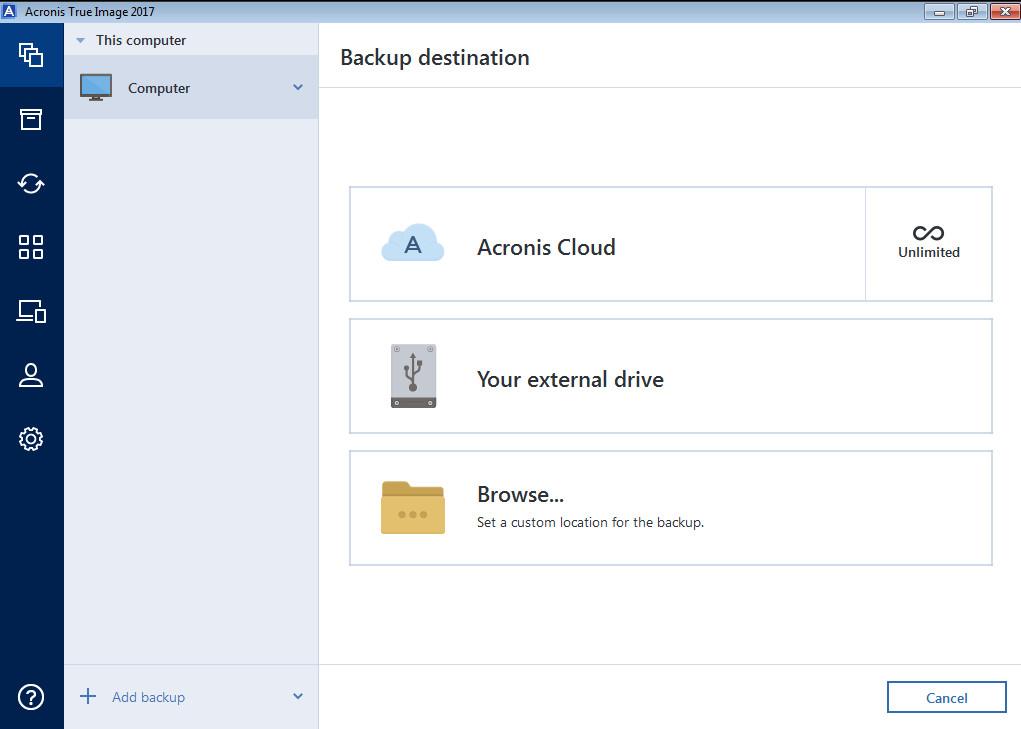Add a new backup from the sidebar
Screen dimensions: 1021x729
[x=133, y=697]
